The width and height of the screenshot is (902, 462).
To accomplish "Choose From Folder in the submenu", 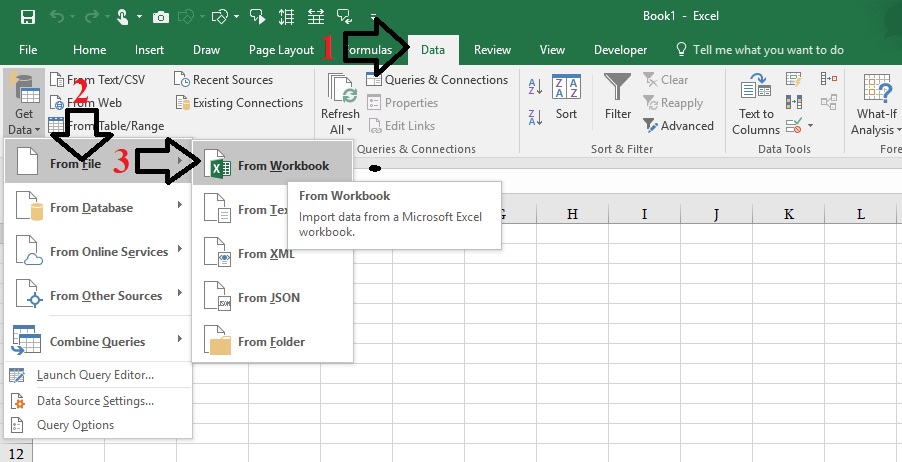I will pyautogui.click(x=272, y=341).
